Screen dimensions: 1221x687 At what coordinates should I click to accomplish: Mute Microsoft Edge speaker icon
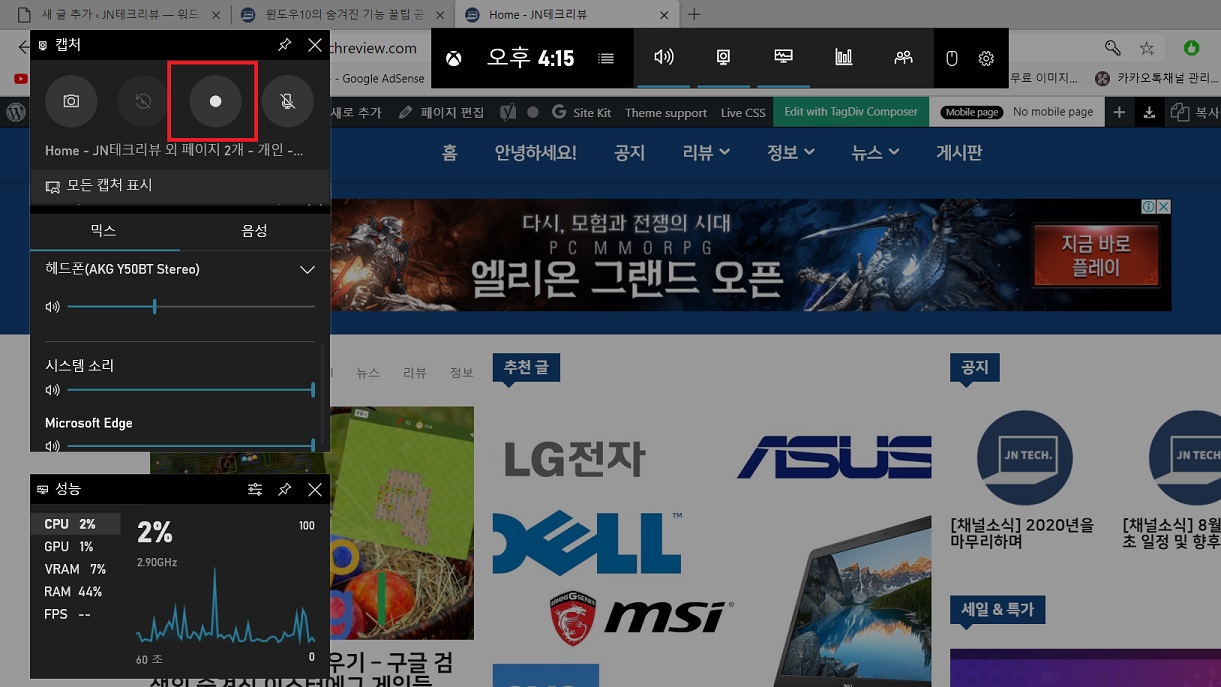coord(53,446)
